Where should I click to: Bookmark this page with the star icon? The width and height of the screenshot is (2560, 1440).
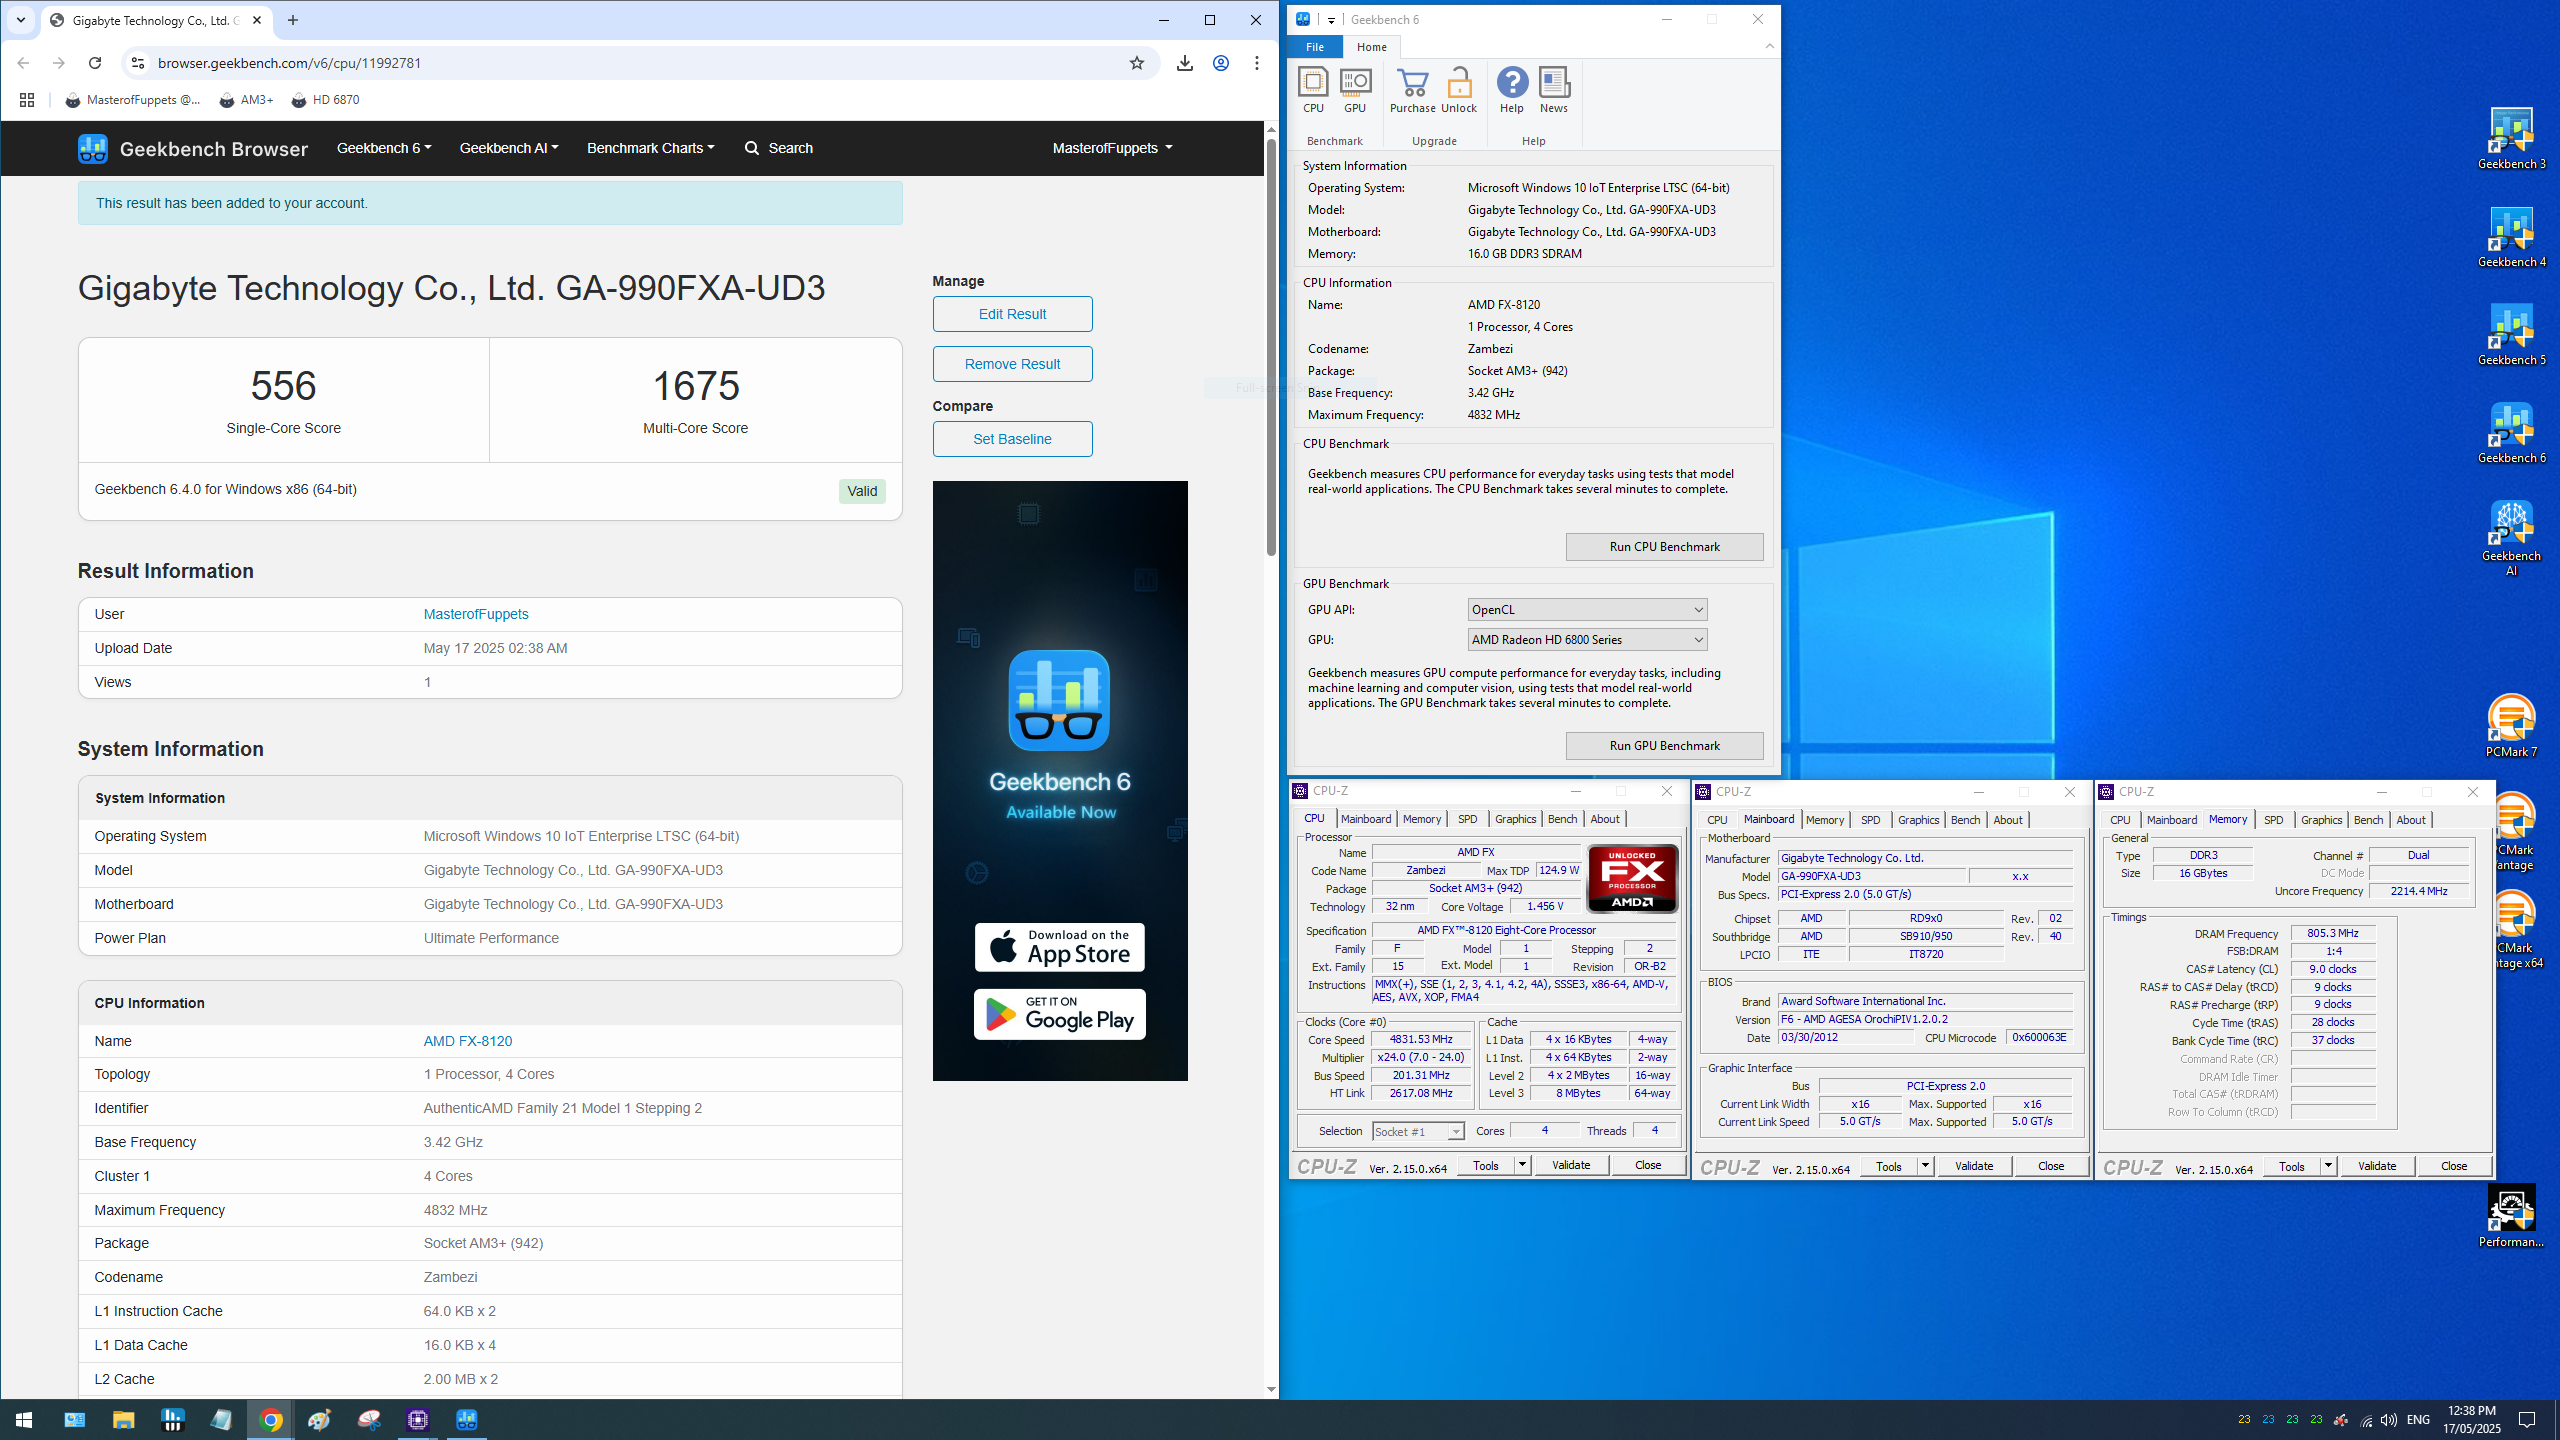1137,63
